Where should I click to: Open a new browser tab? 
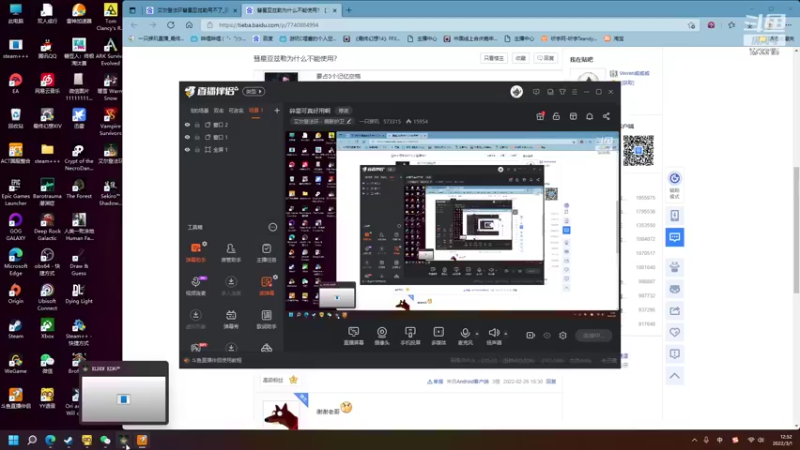(349, 10)
